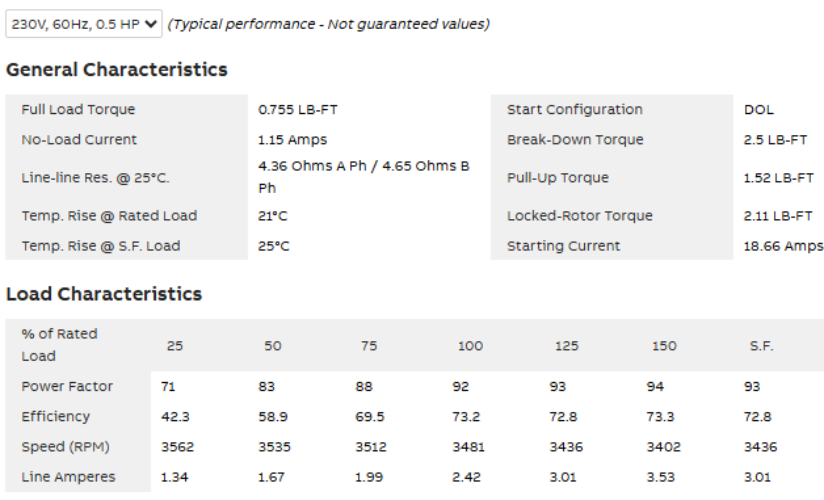Select the Pull-Up Torque label
The image size is (824, 500).
(x=558, y=178)
